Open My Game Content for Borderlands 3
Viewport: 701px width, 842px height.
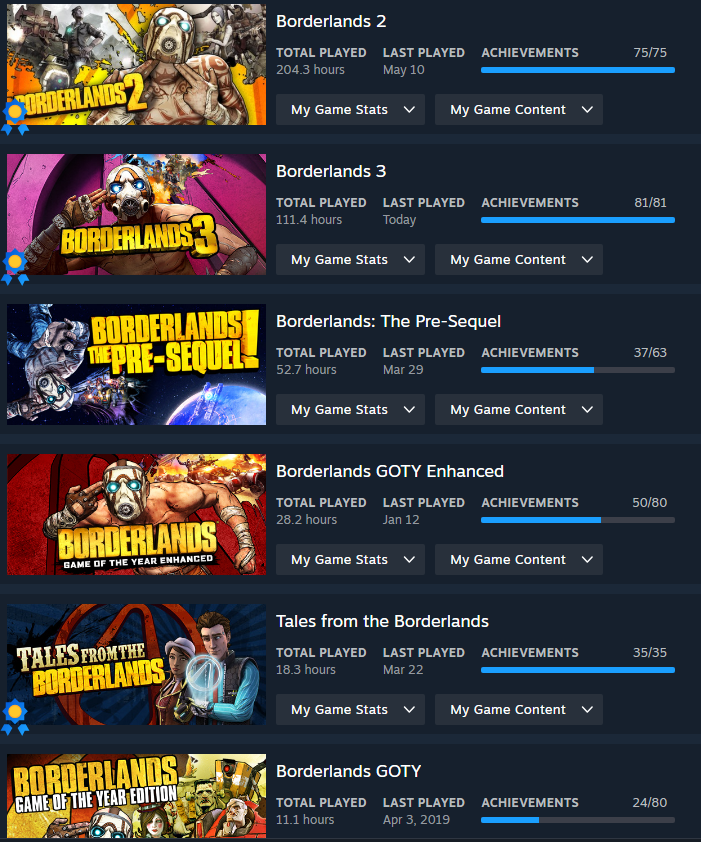pos(519,260)
